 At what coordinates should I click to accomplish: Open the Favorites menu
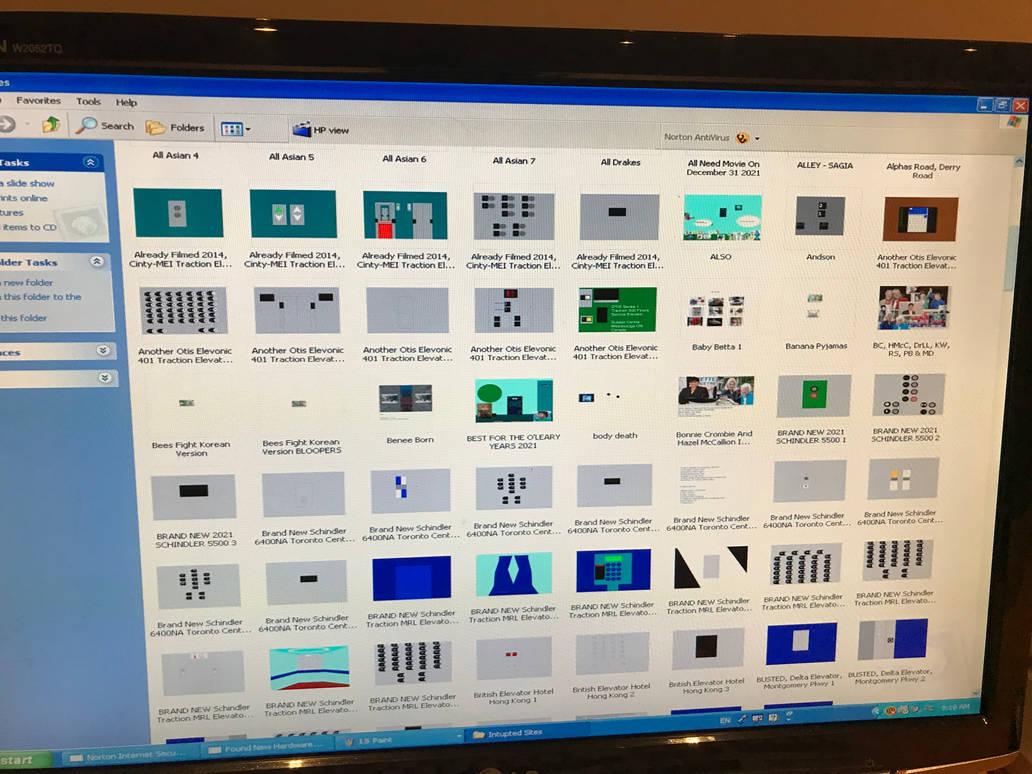click(38, 100)
